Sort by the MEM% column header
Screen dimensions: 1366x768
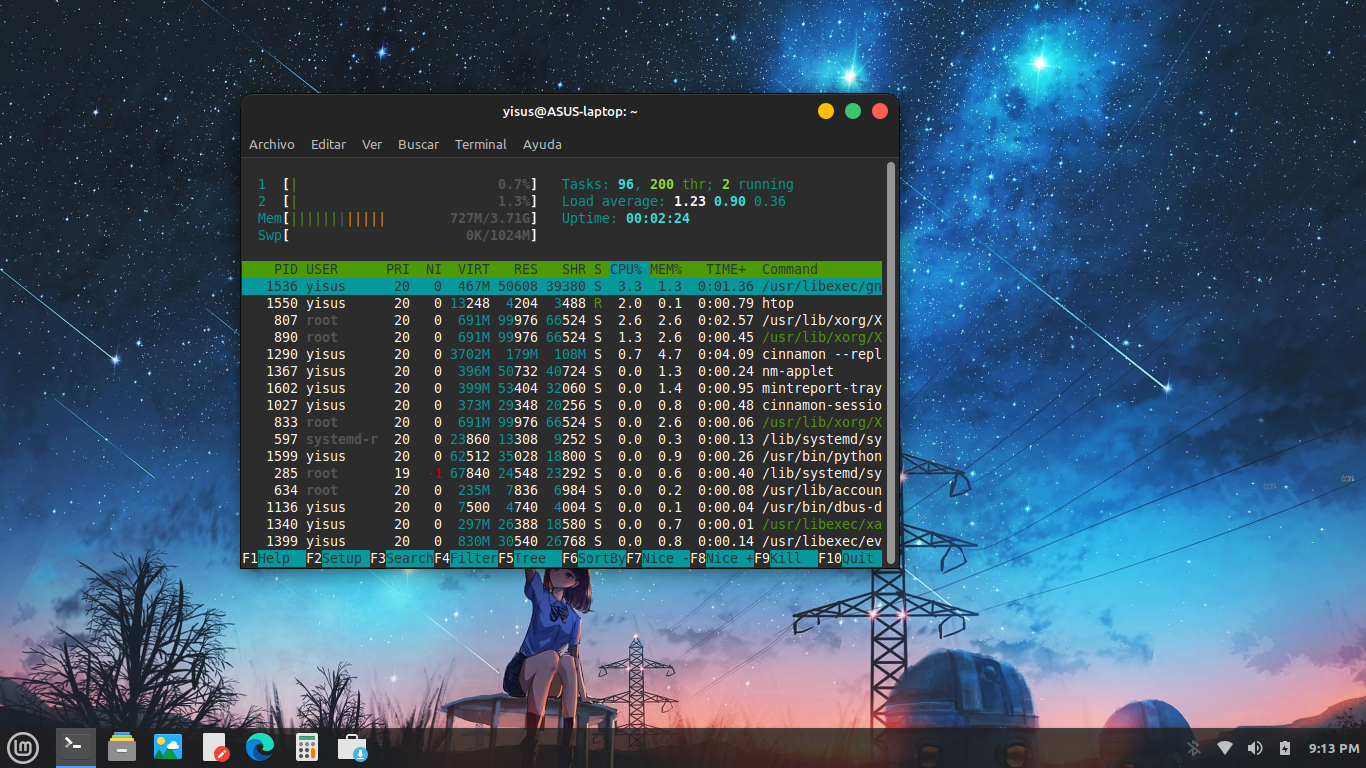click(x=666, y=269)
